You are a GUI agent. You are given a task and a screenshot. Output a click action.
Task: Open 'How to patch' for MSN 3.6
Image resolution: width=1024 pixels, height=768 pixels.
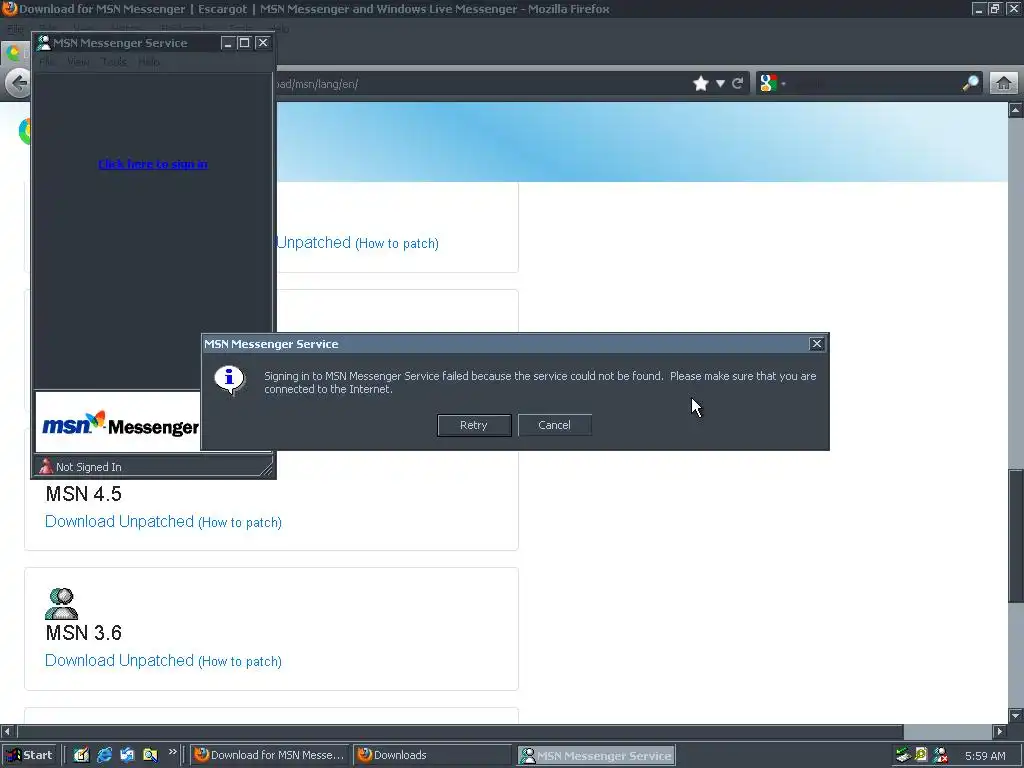(240, 662)
